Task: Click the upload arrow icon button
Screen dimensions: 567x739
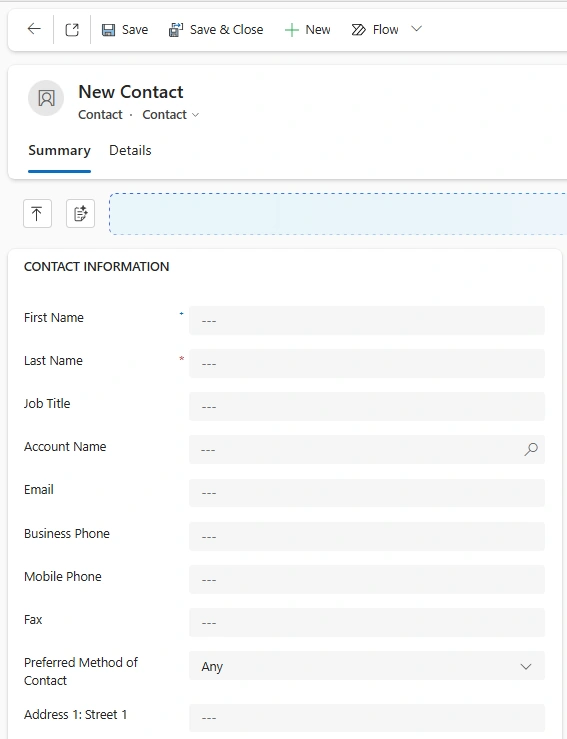Action: pos(37,213)
